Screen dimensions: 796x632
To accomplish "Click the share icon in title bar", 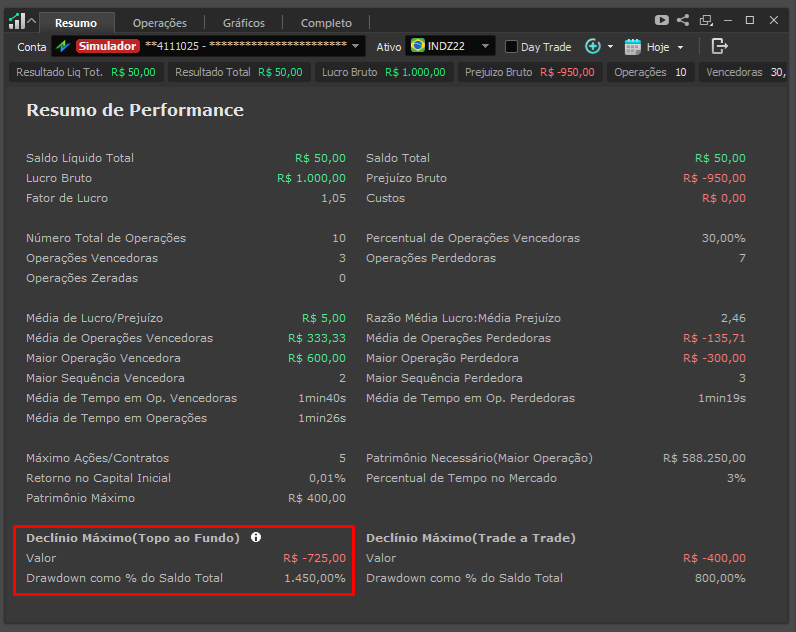I will coord(683,20).
